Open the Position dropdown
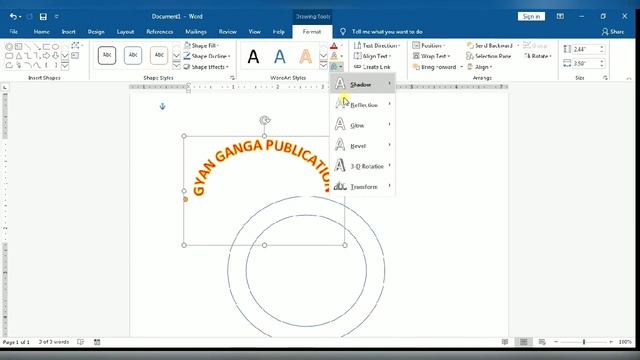The image size is (640, 360). [x=429, y=45]
